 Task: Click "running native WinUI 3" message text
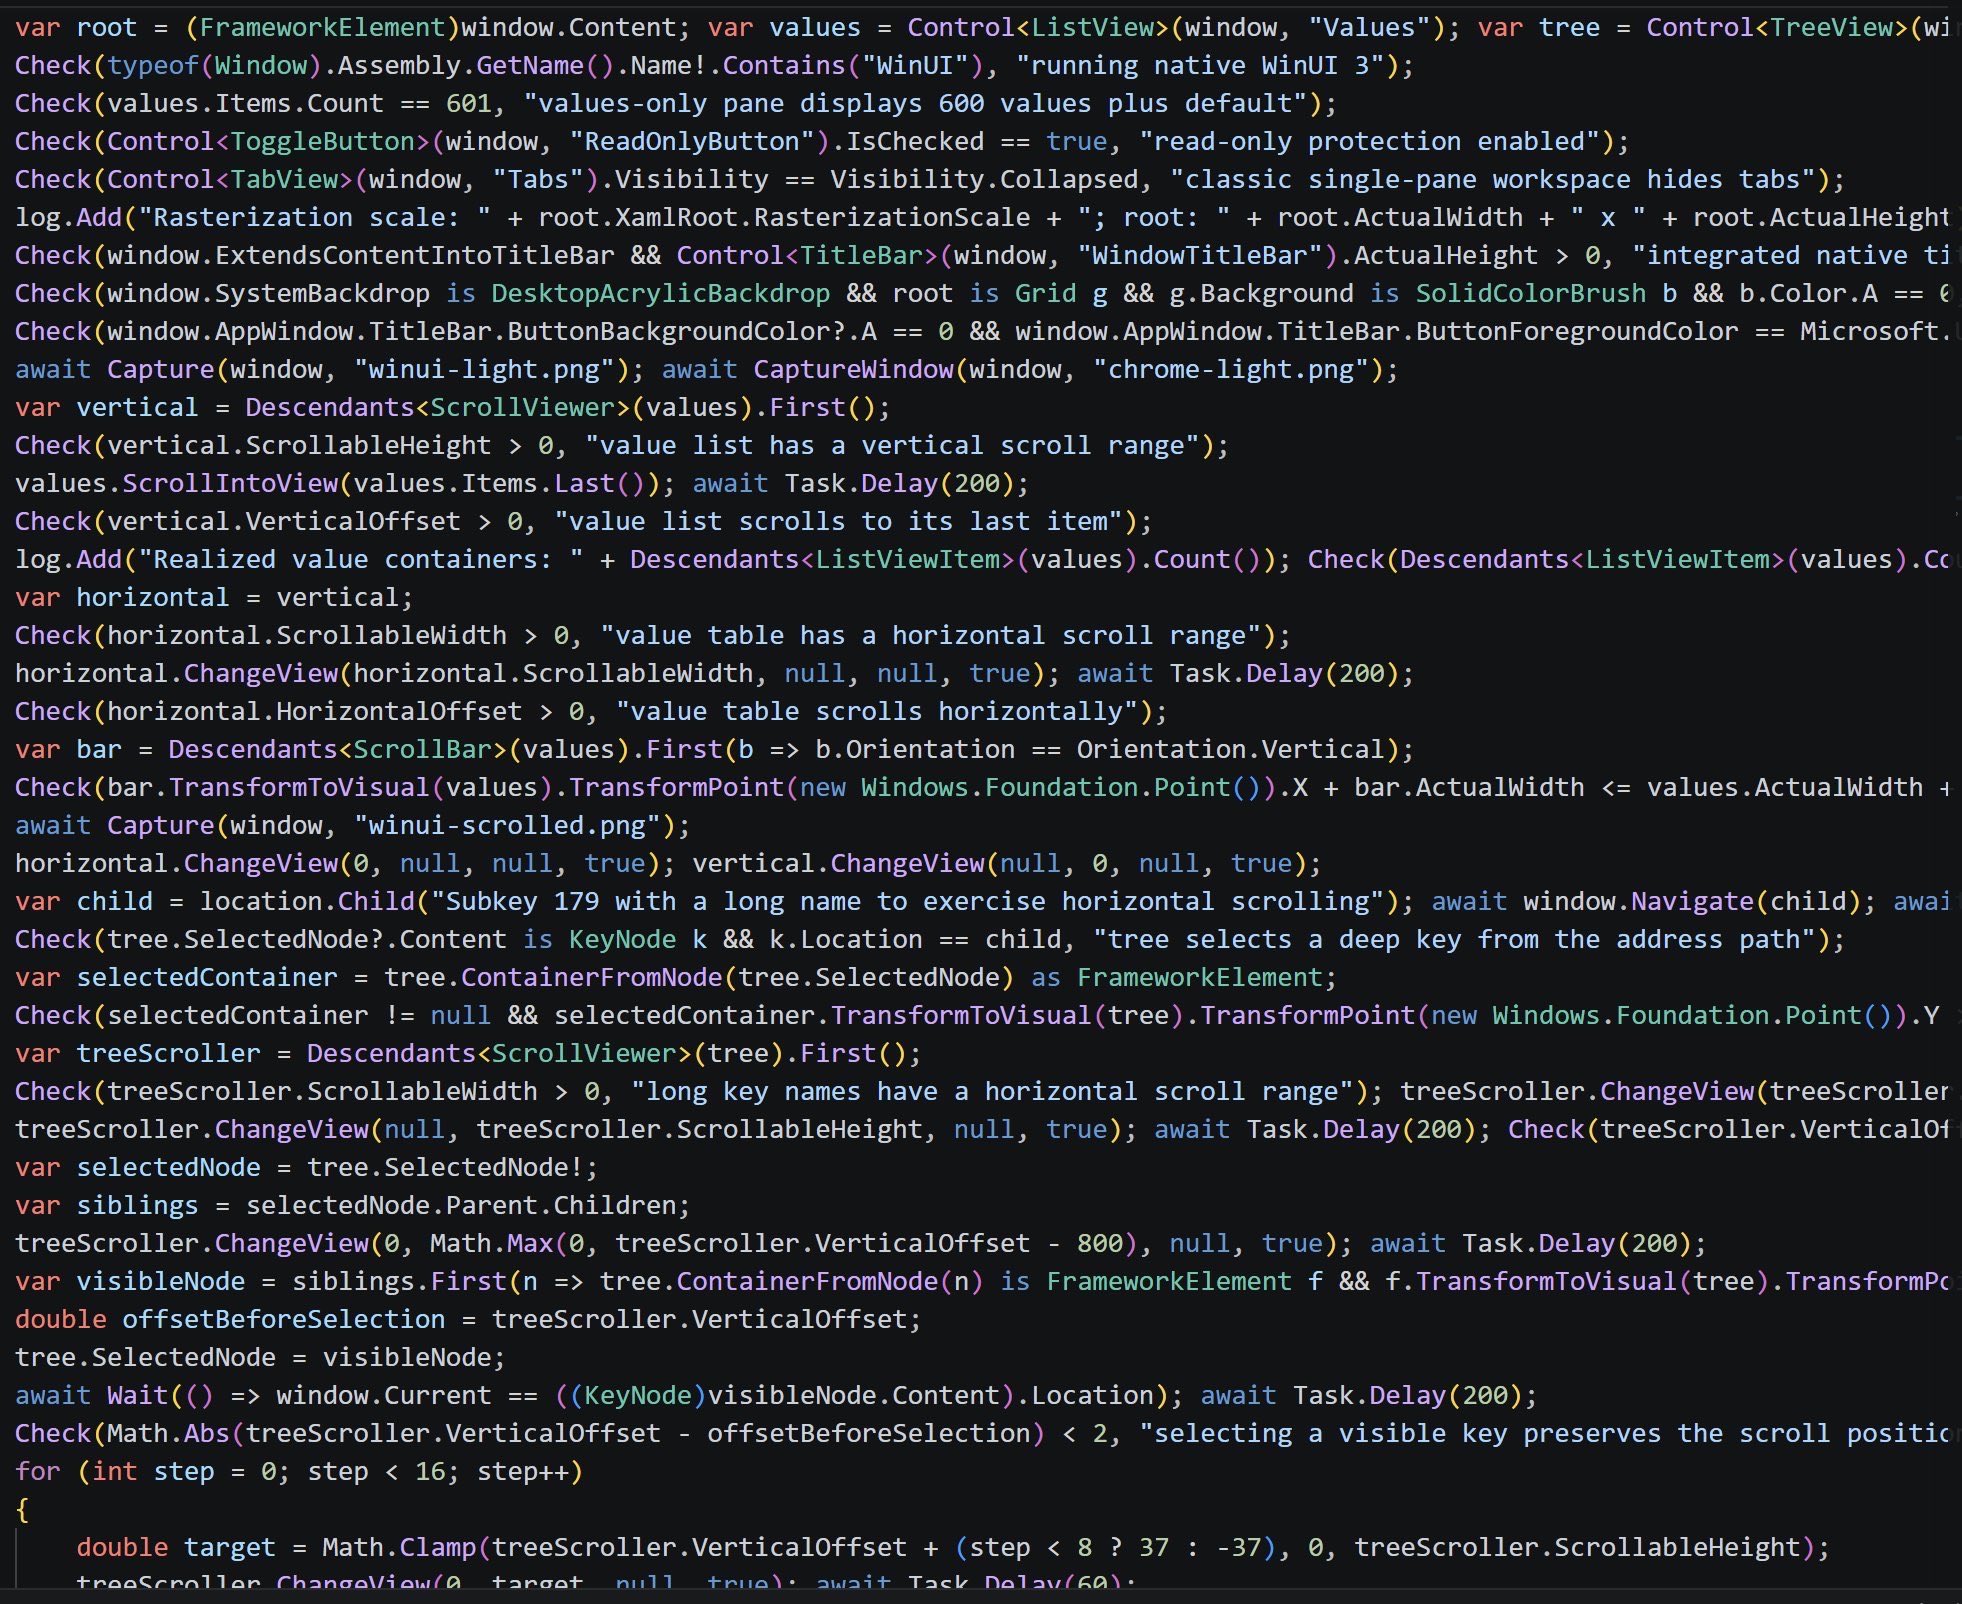point(1200,66)
